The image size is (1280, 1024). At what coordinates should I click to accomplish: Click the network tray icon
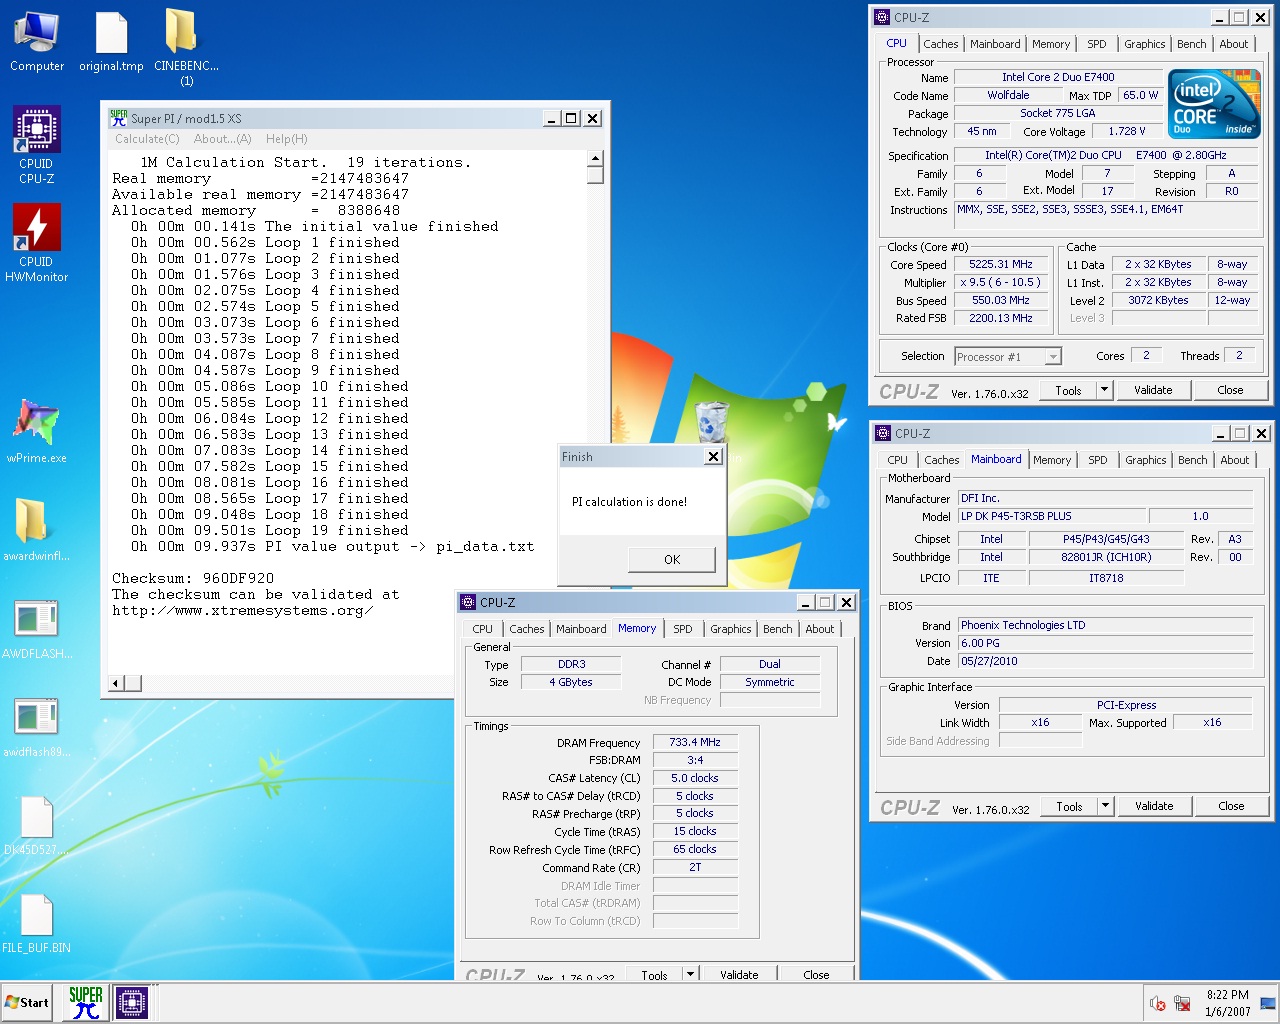tap(1182, 1003)
